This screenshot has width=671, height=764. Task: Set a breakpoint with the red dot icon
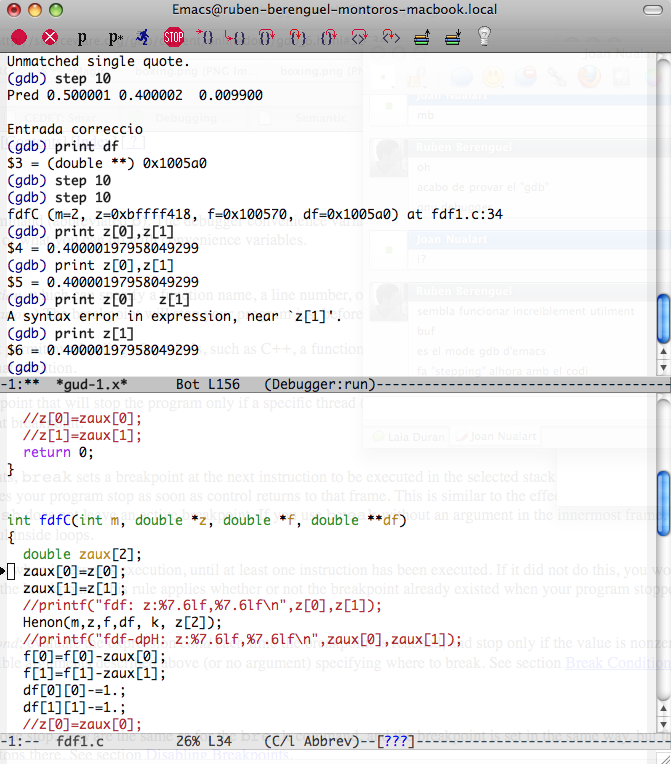(19, 37)
